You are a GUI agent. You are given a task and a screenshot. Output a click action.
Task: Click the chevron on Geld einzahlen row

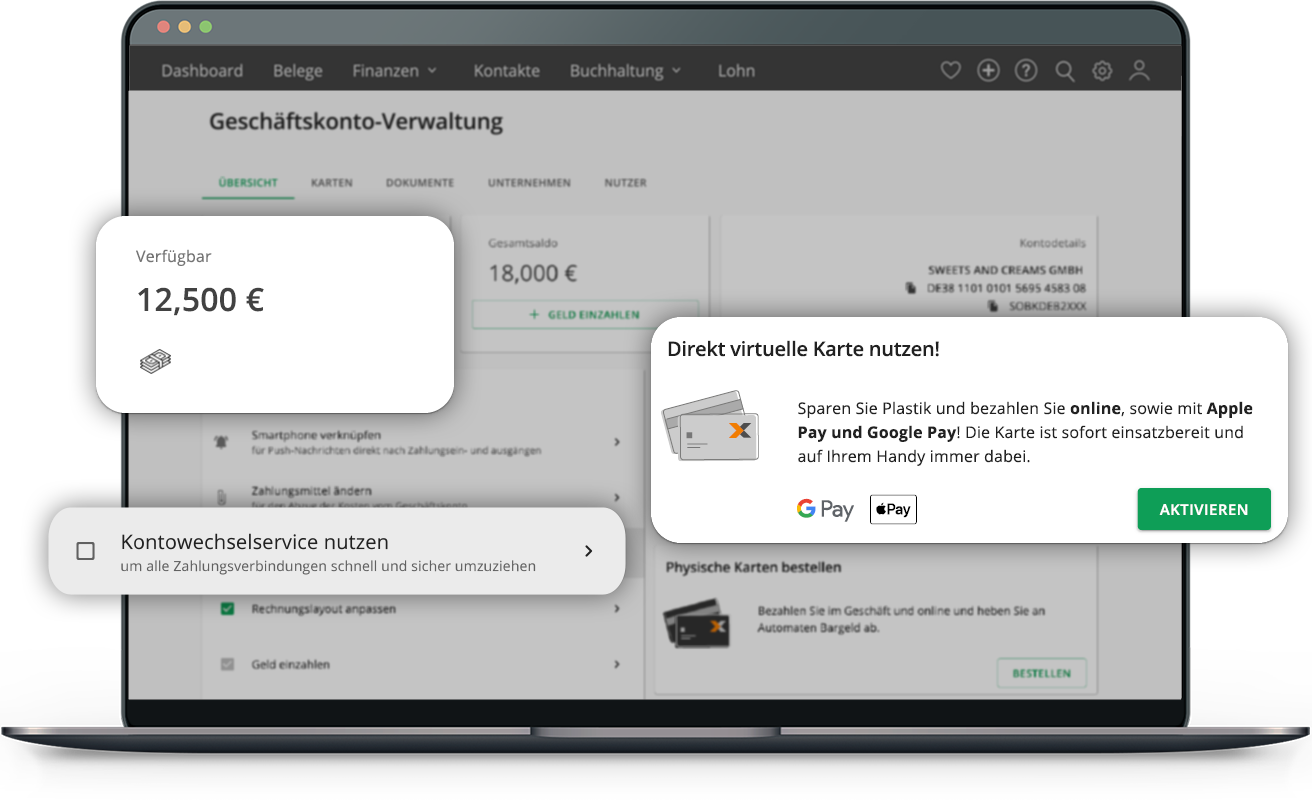tap(617, 664)
